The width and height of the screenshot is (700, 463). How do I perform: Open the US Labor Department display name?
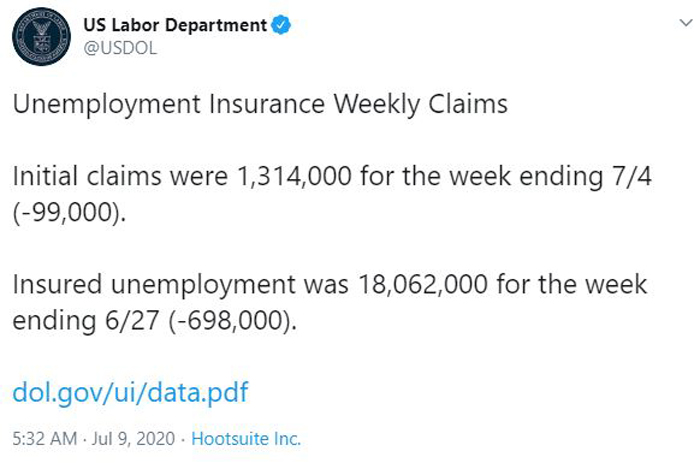coord(175,25)
